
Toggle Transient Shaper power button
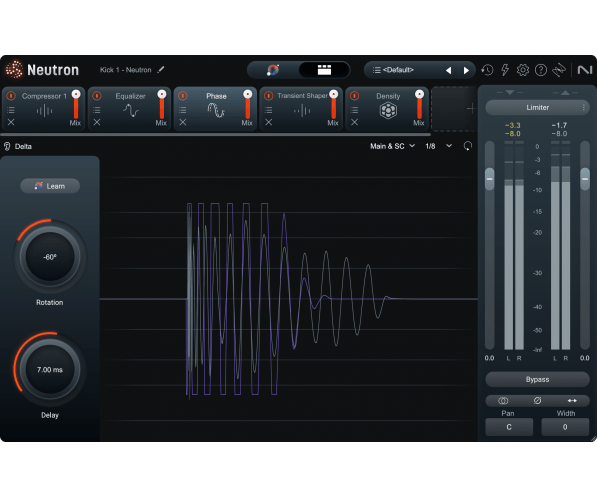point(268,96)
